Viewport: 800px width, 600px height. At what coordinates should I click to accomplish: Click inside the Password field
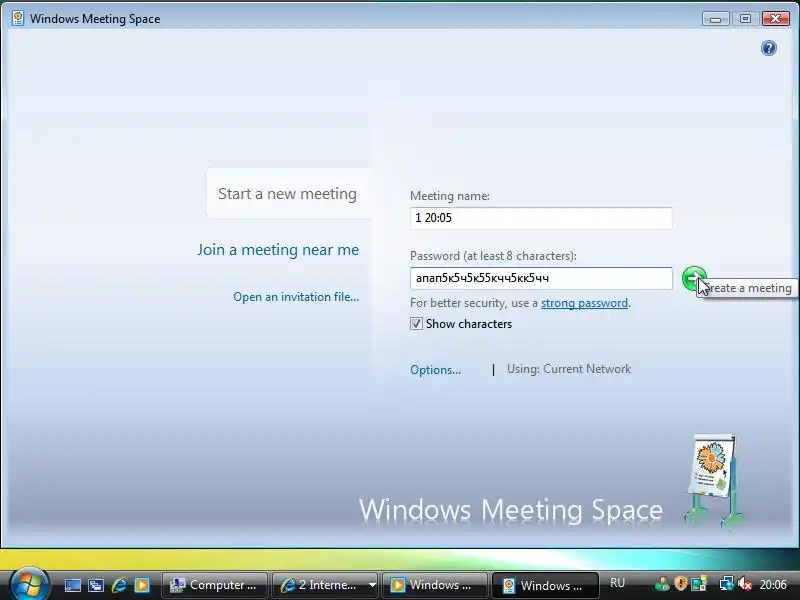pyautogui.click(x=541, y=279)
